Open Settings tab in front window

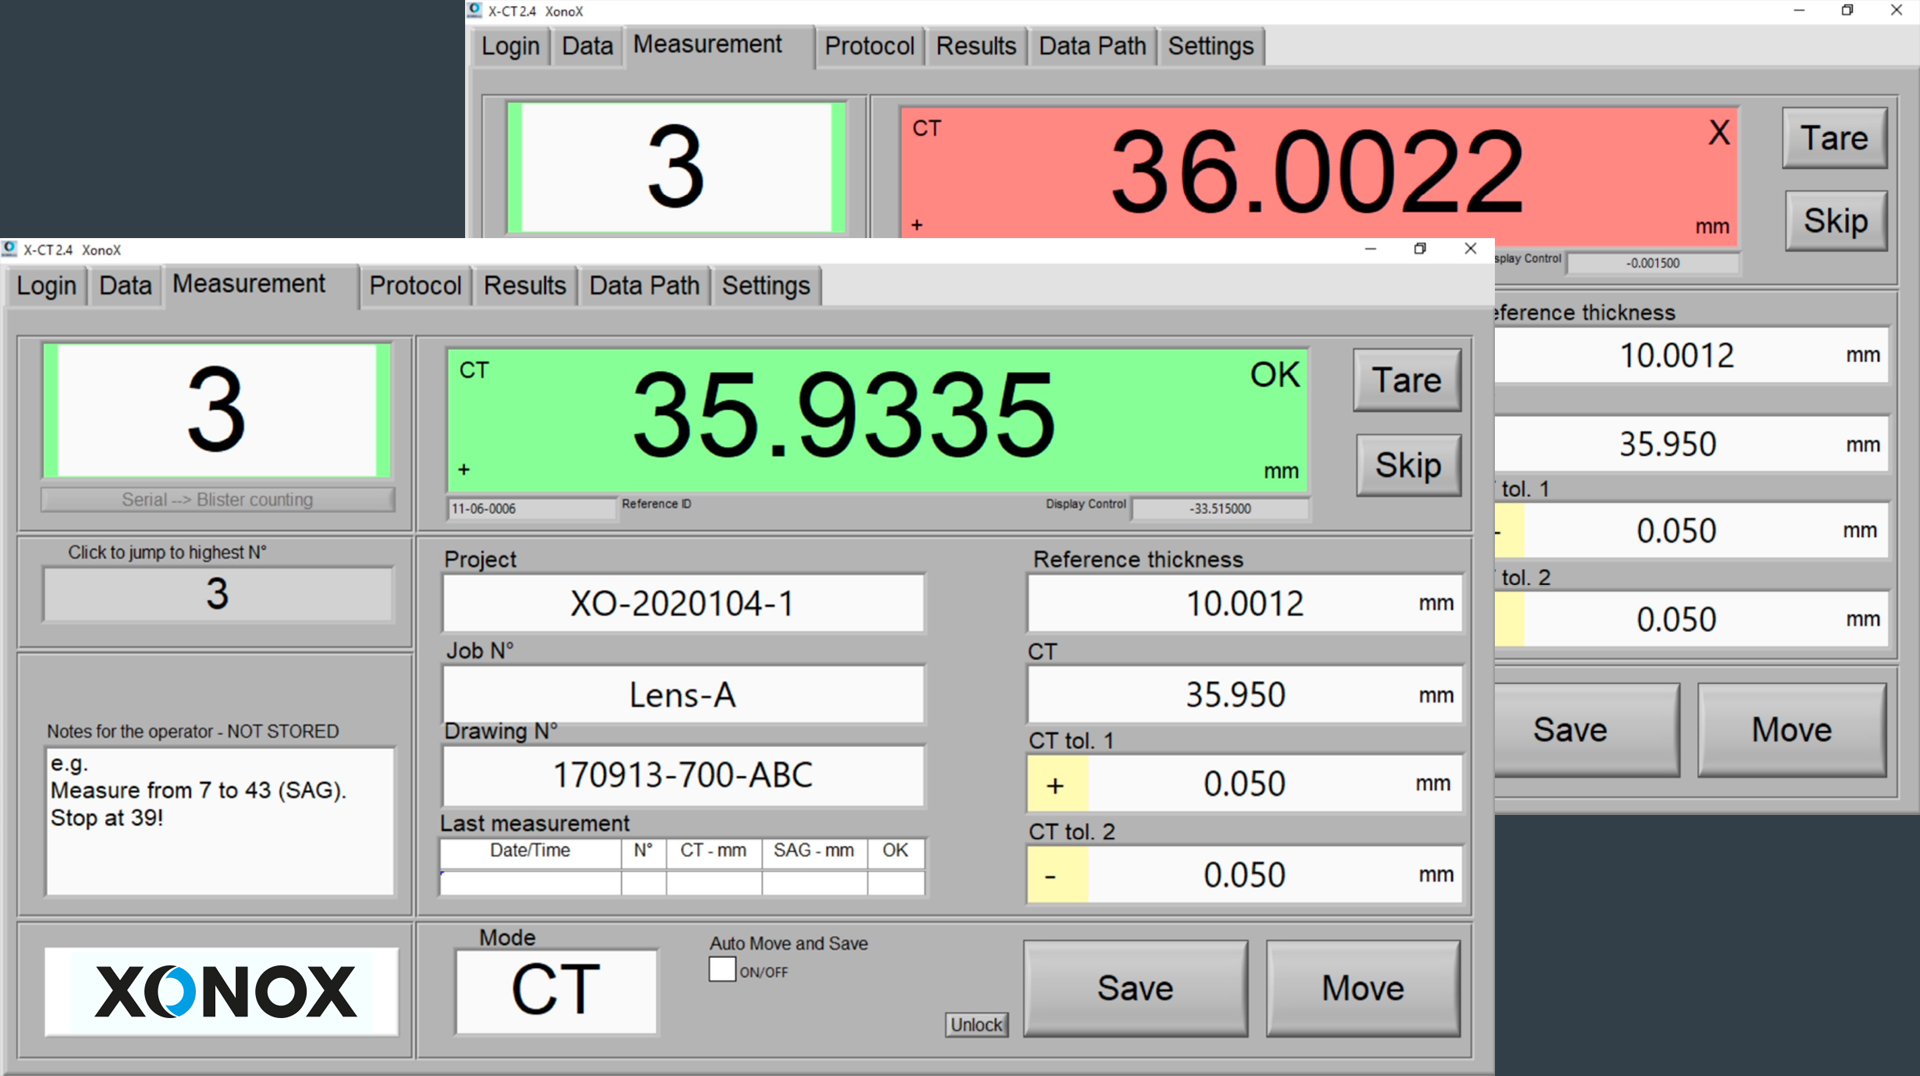[766, 286]
